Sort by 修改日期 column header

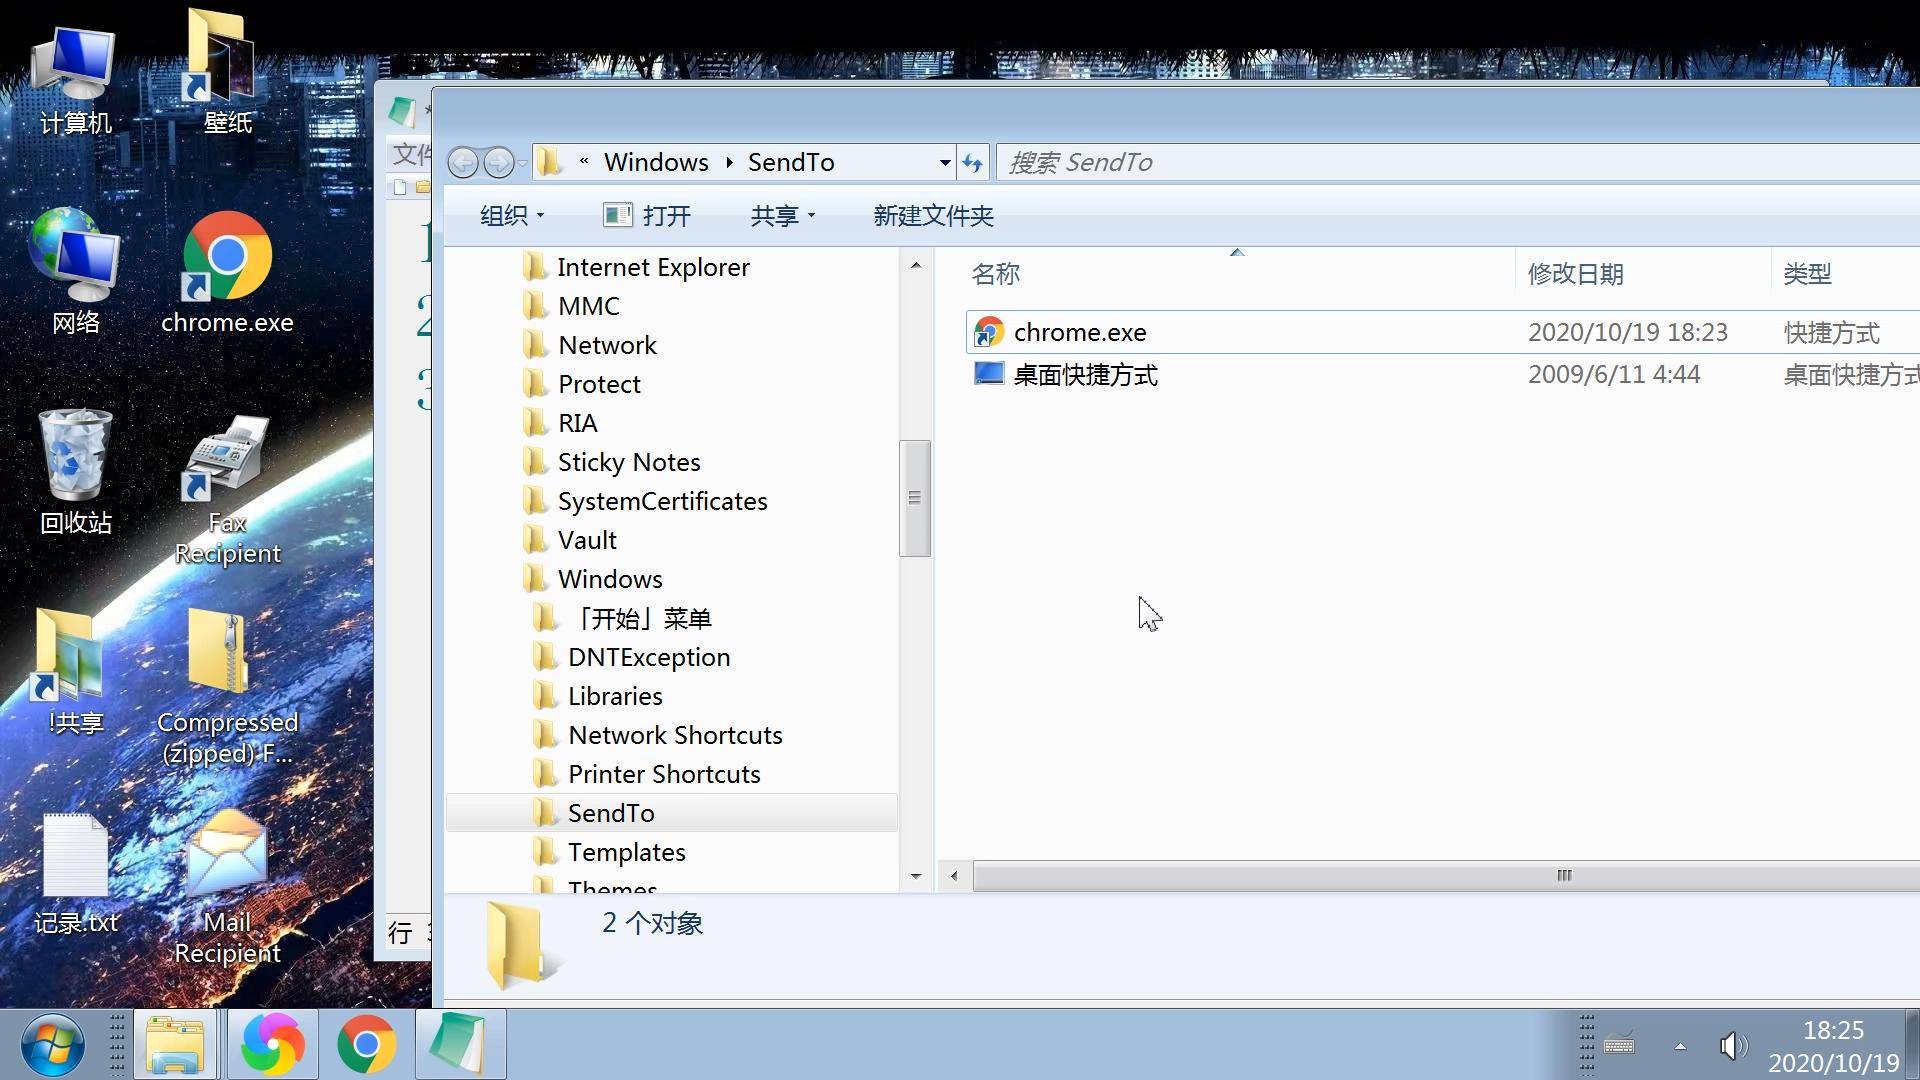click(x=1575, y=274)
